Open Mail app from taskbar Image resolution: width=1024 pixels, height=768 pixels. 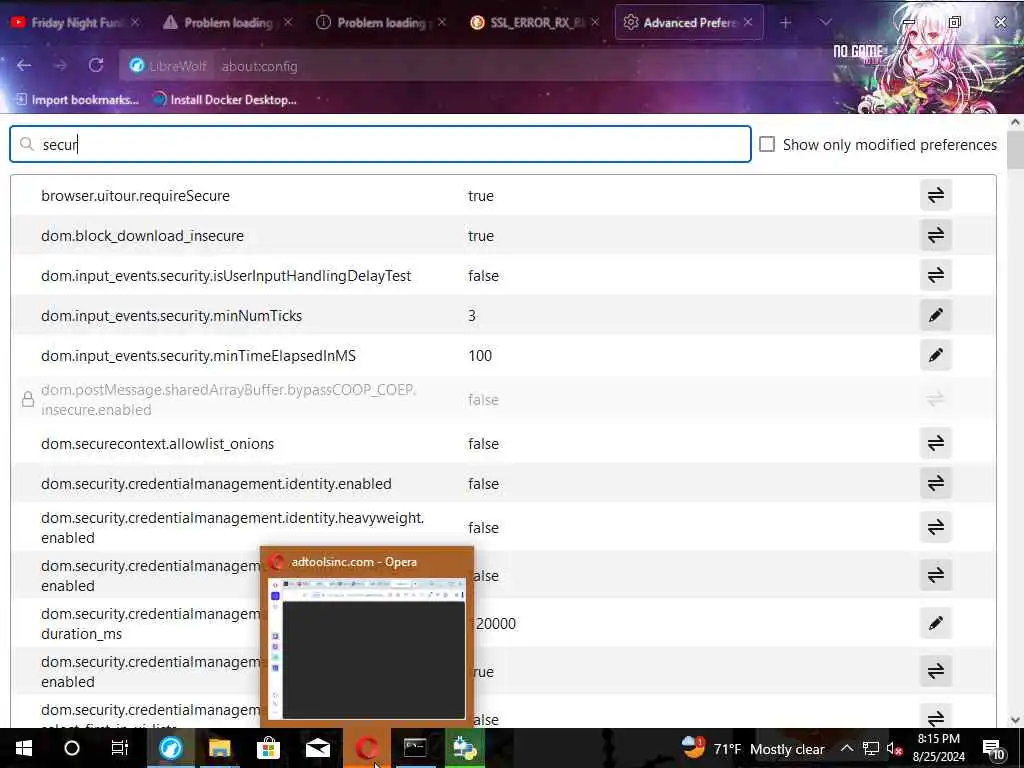(x=317, y=748)
